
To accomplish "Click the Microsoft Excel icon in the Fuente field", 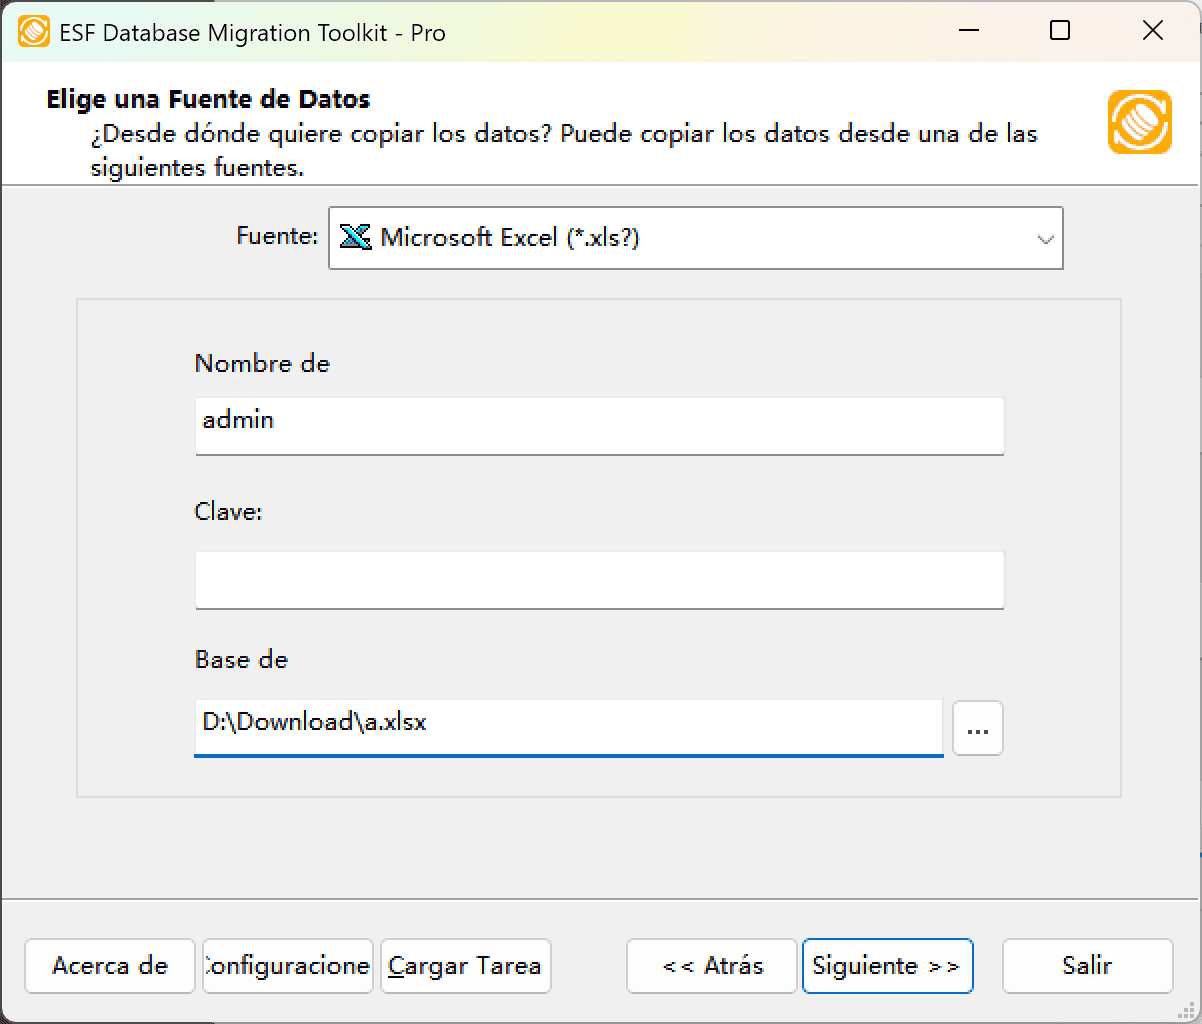I will point(355,238).
